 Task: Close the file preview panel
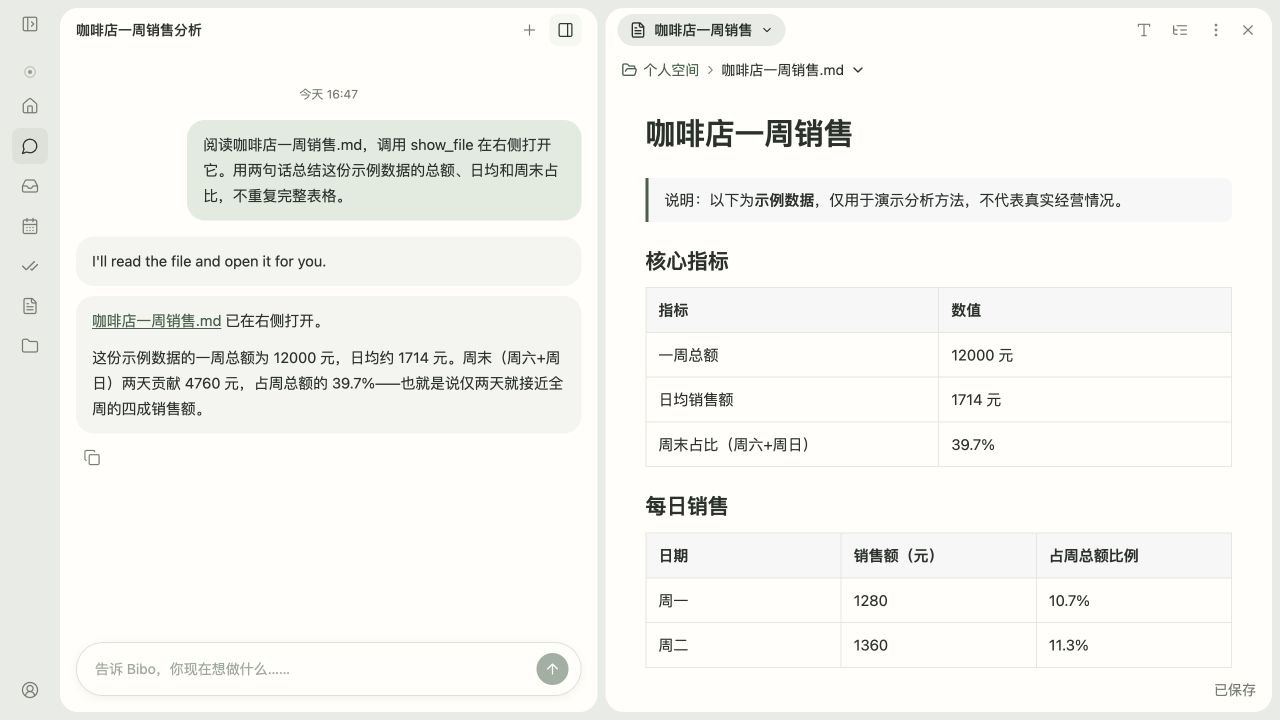(x=1248, y=30)
